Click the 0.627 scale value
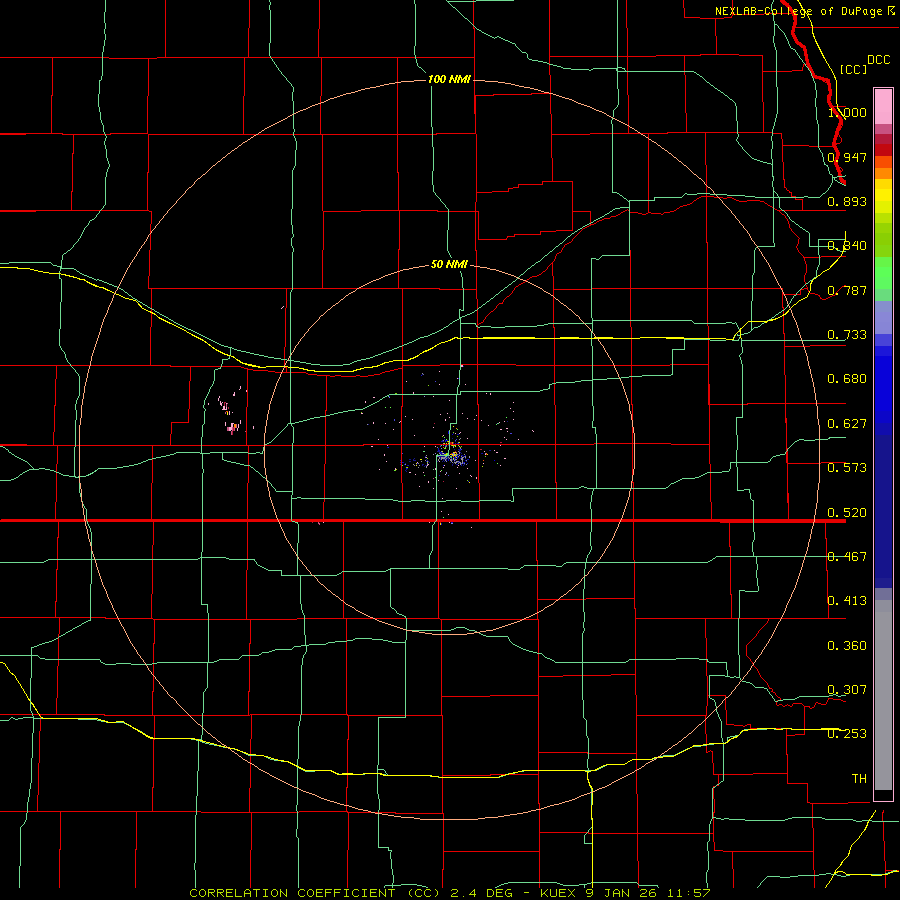 click(x=847, y=424)
